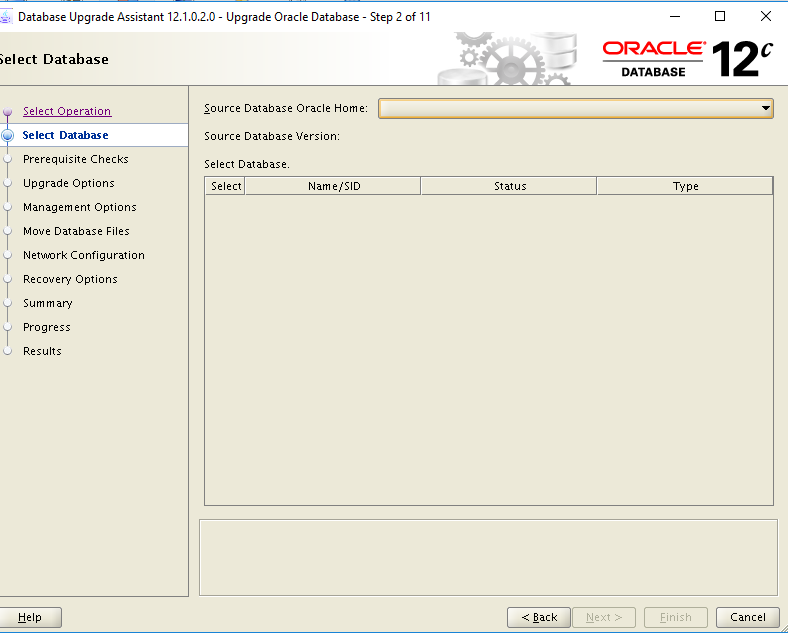The image size is (788, 633).
Task: Click the Status column header
Action: pyautogui.click(x=509, y=186)
